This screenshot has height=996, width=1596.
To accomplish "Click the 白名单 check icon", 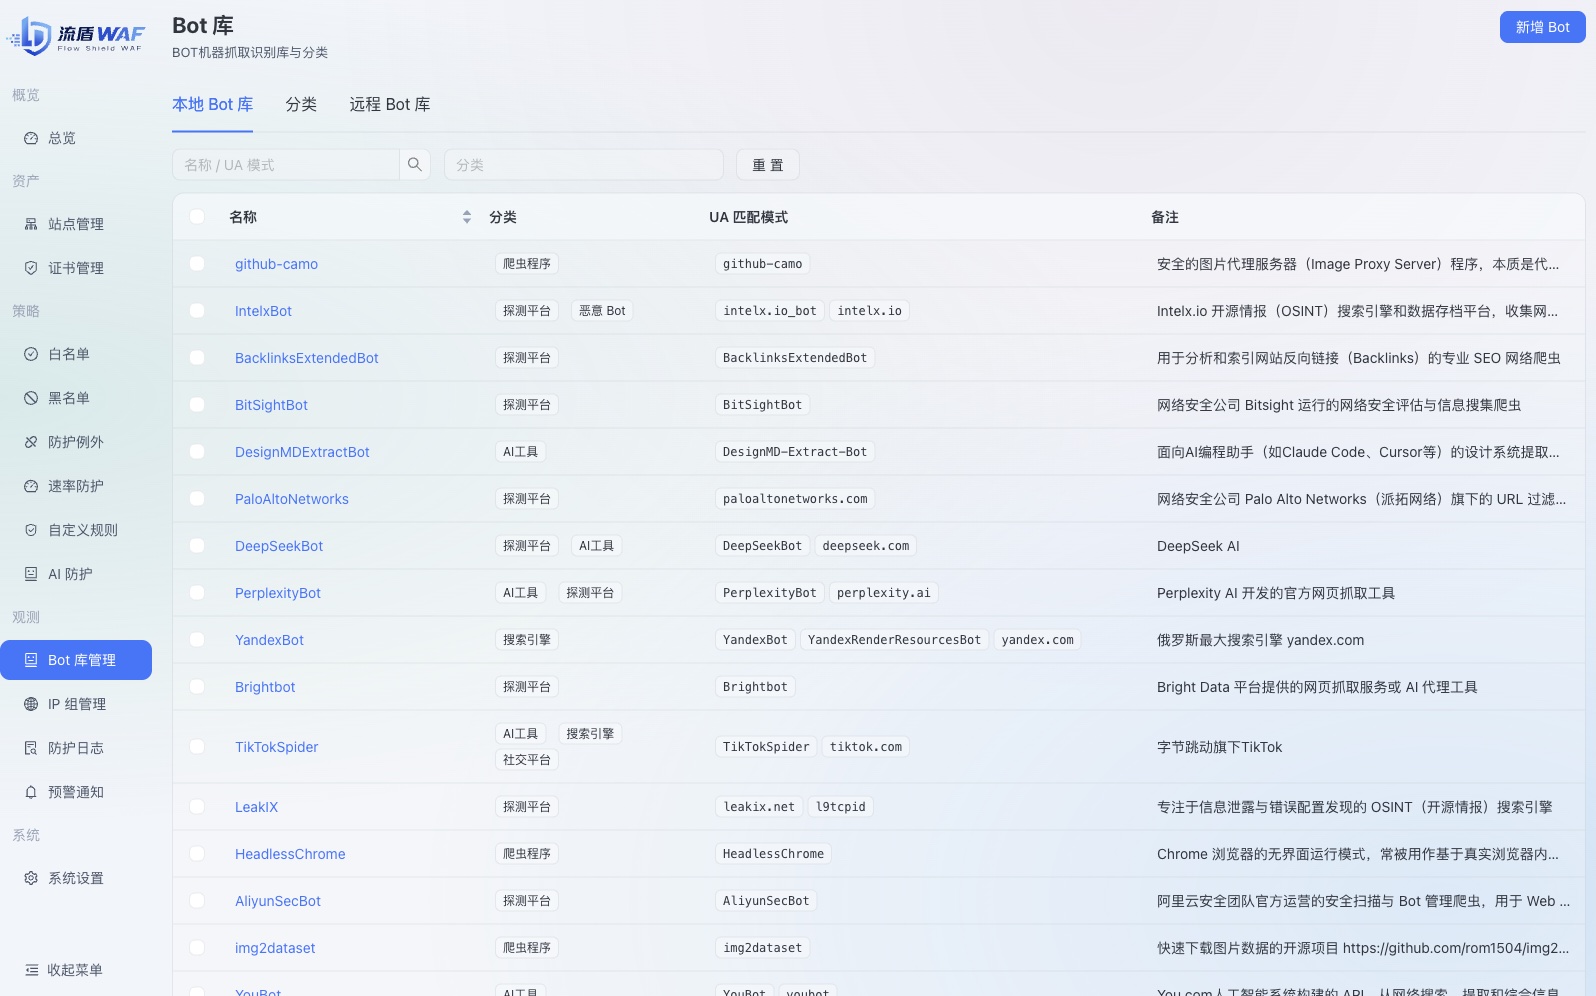I will (x=31, y=354).
